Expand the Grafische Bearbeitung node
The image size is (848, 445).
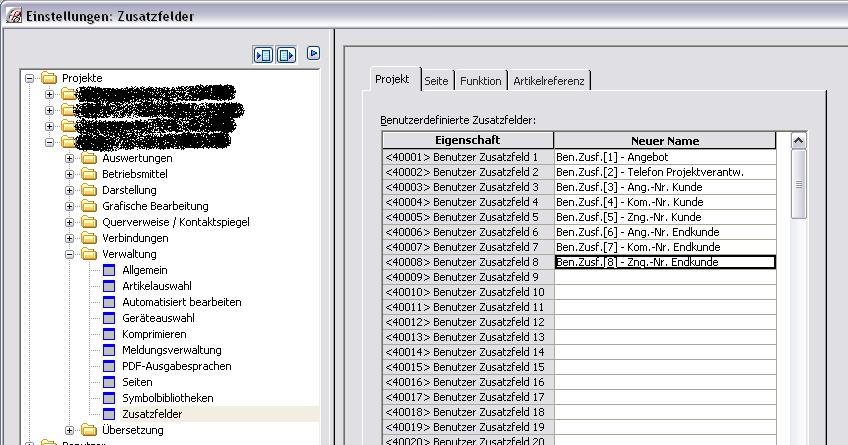point(69,206)
